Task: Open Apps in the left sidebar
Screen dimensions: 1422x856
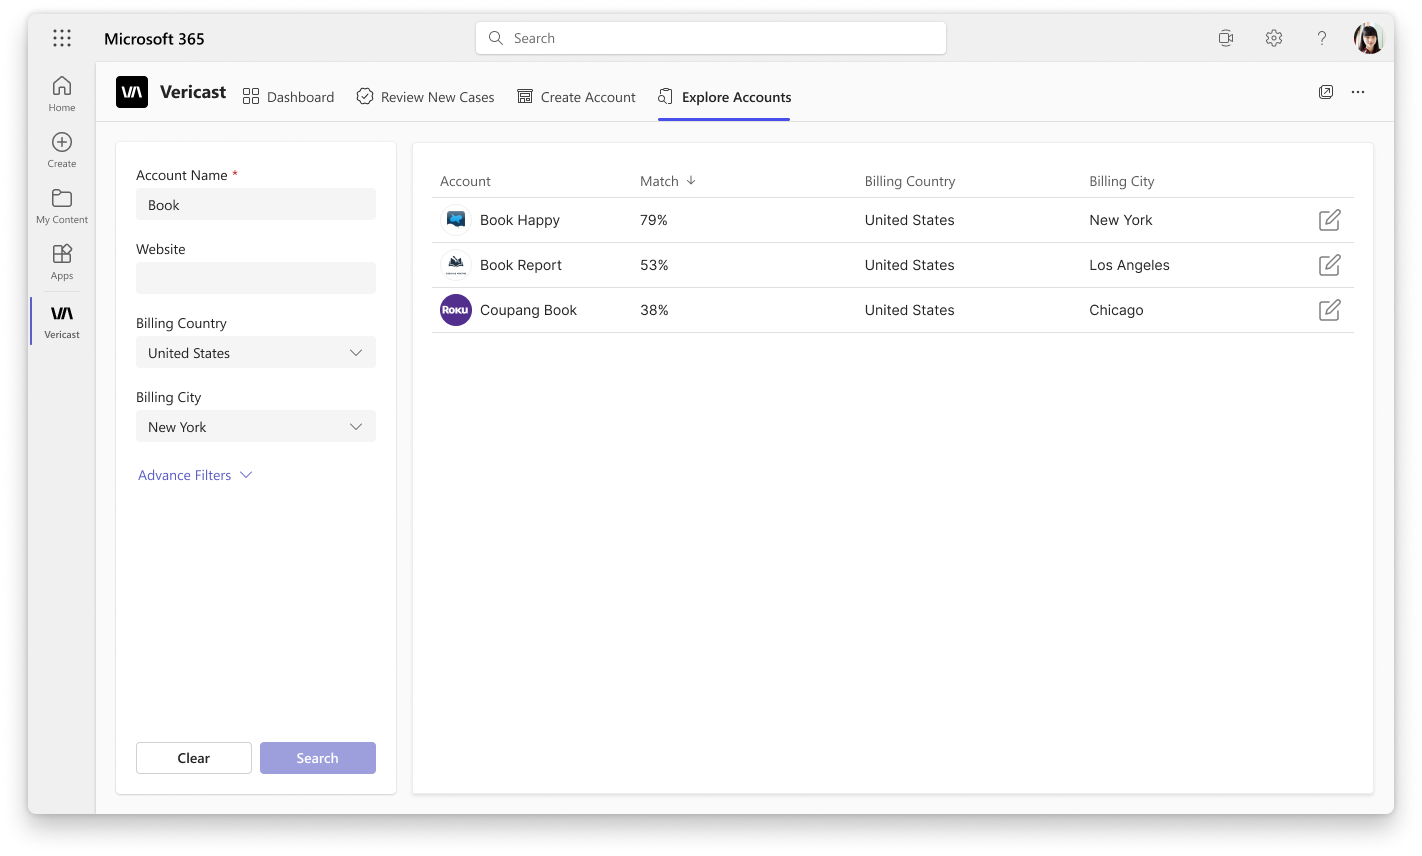Action: click(x=62, y=261)
